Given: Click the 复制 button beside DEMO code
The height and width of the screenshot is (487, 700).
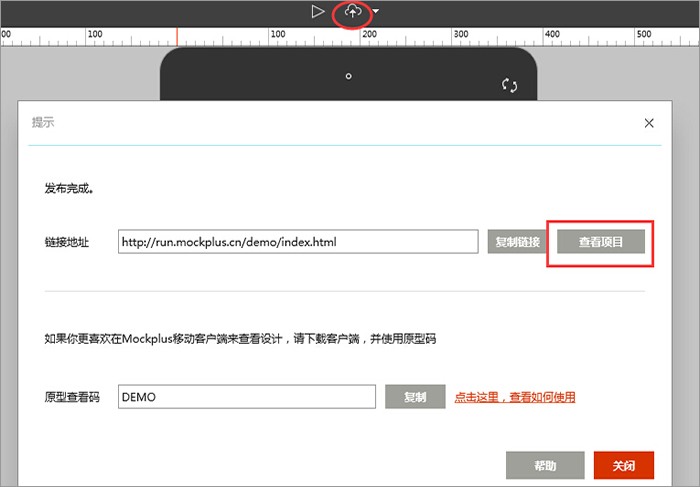Looking at the screenshot, I should (415, 397).
